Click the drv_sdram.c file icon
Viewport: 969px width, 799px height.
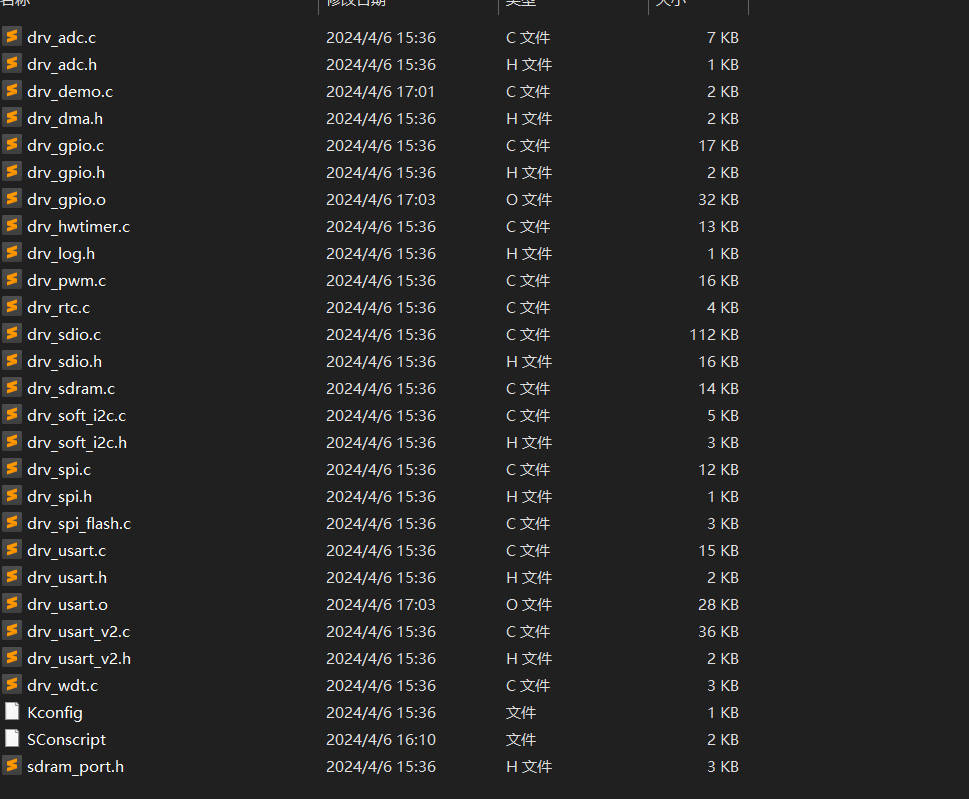tap(12, 387)
